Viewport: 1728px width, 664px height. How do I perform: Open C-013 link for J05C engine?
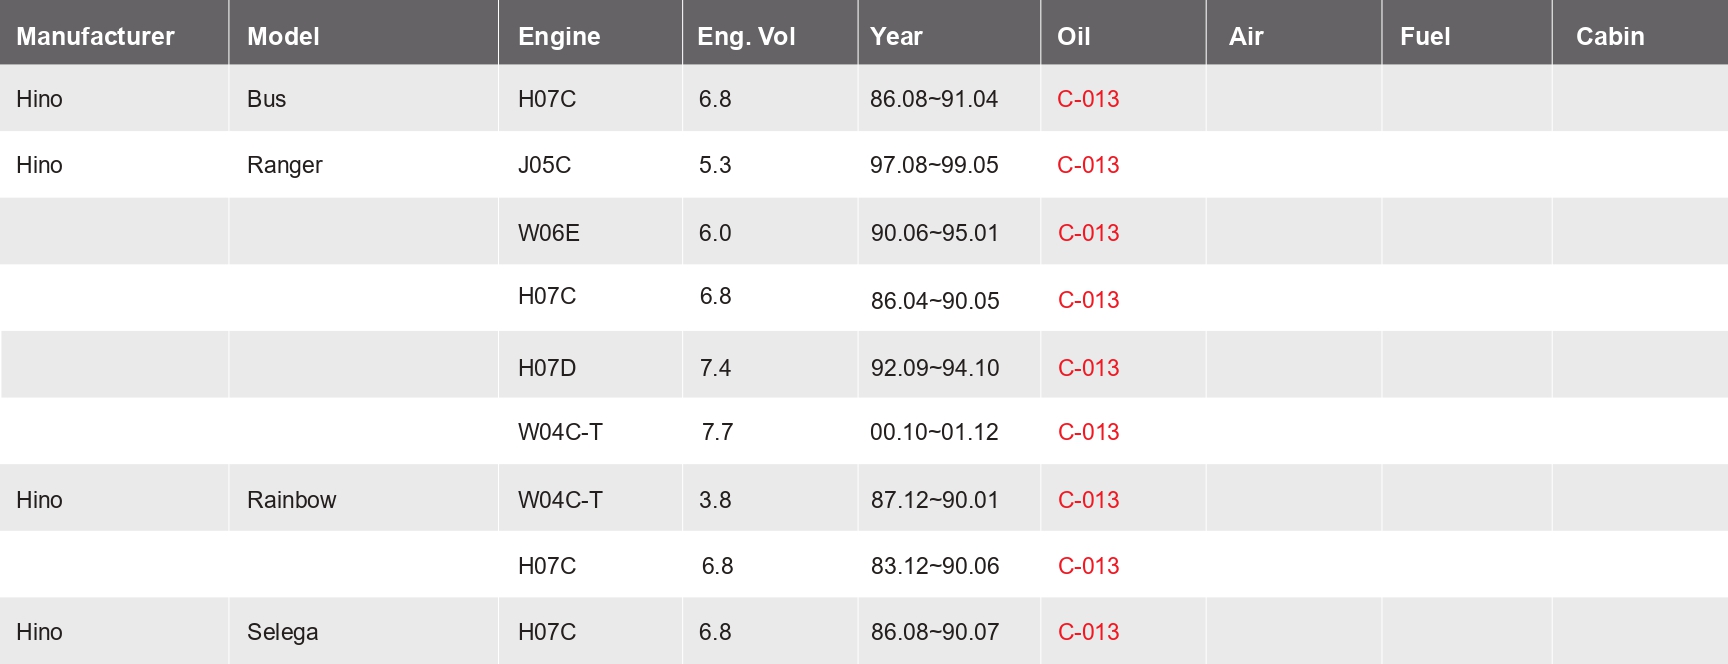pos(1088,165)
